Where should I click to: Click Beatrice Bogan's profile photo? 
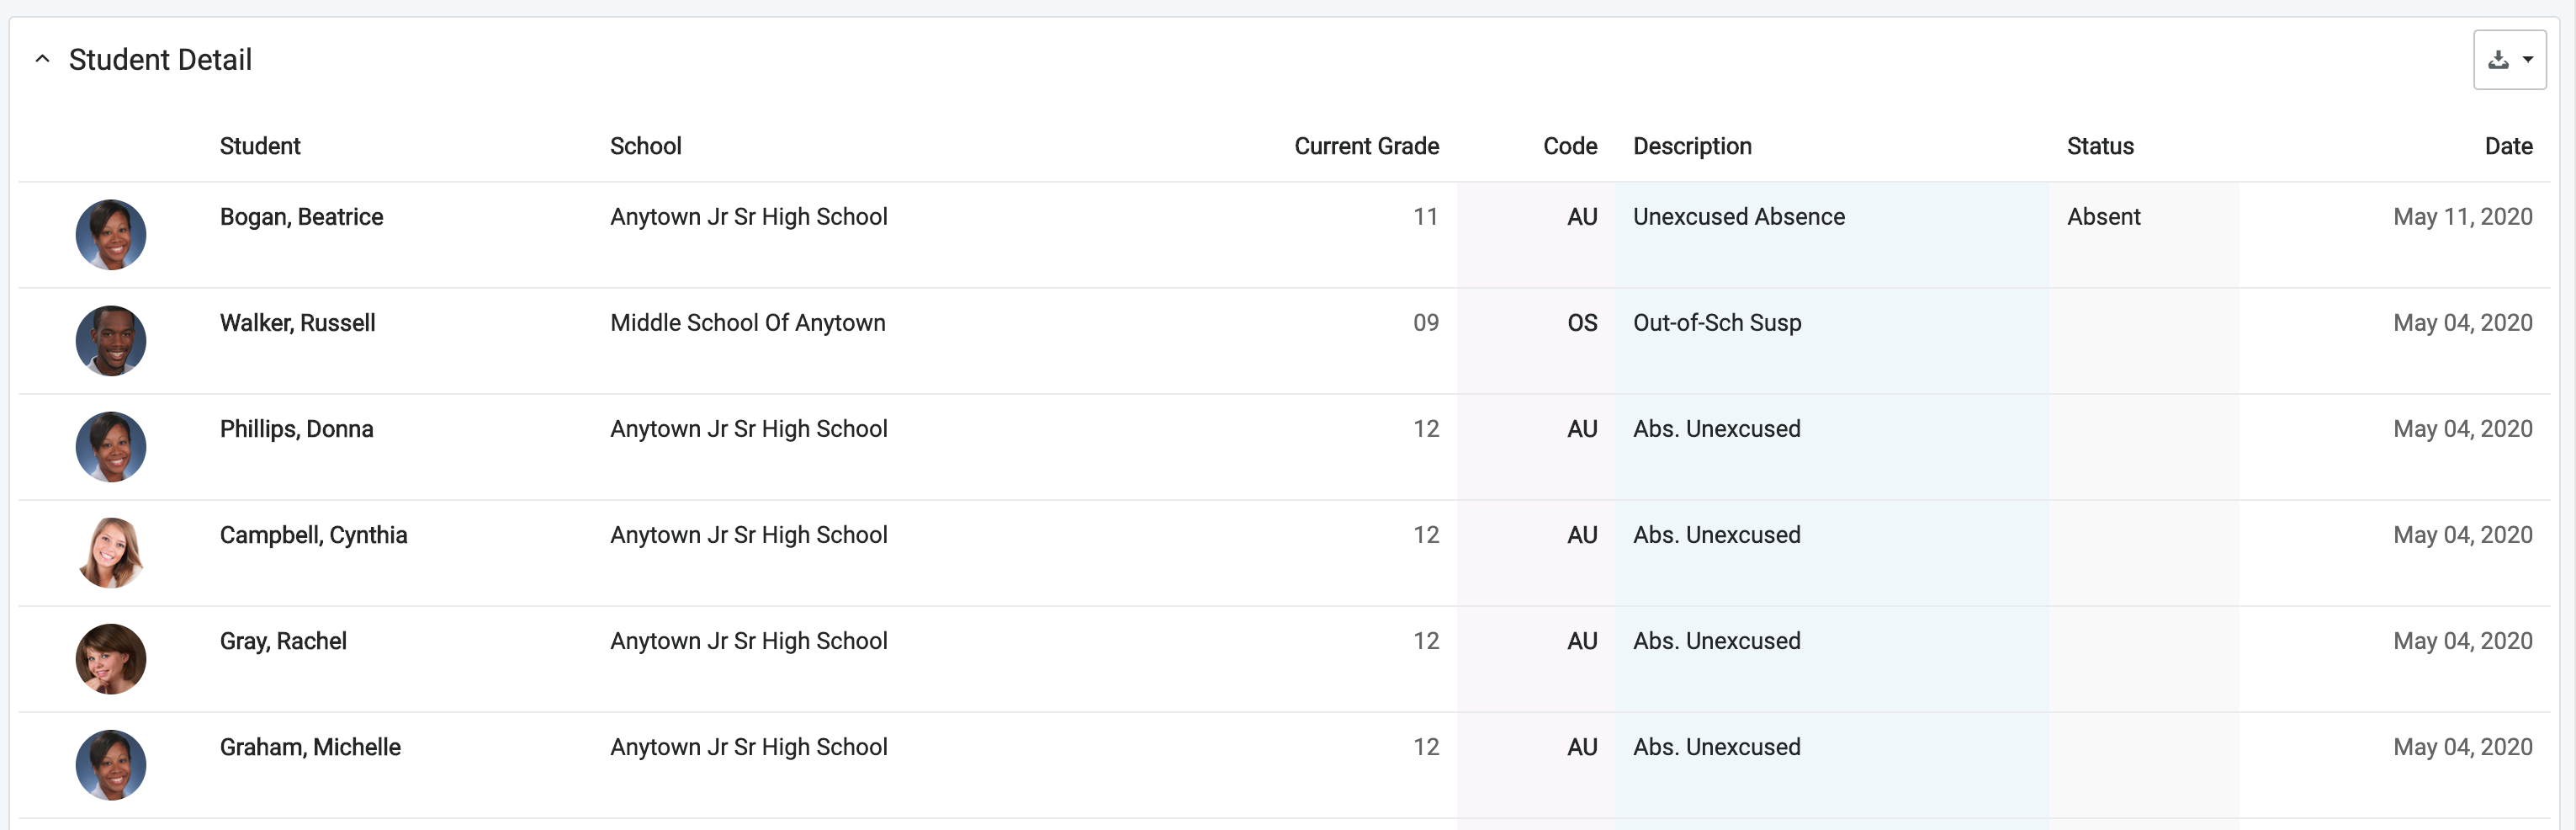tap(111, 235)
